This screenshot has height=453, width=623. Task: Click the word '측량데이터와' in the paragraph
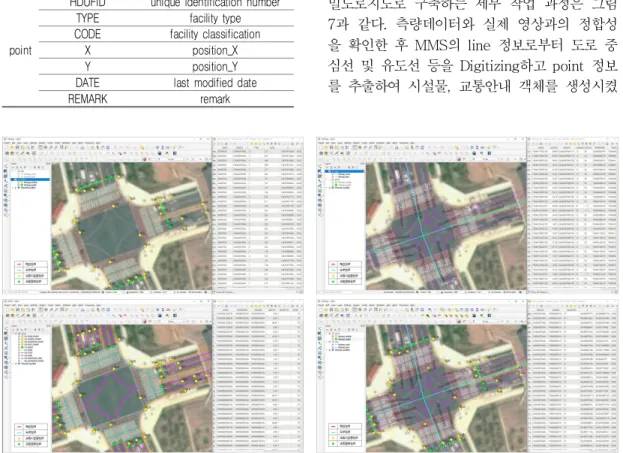click(435, 25)
